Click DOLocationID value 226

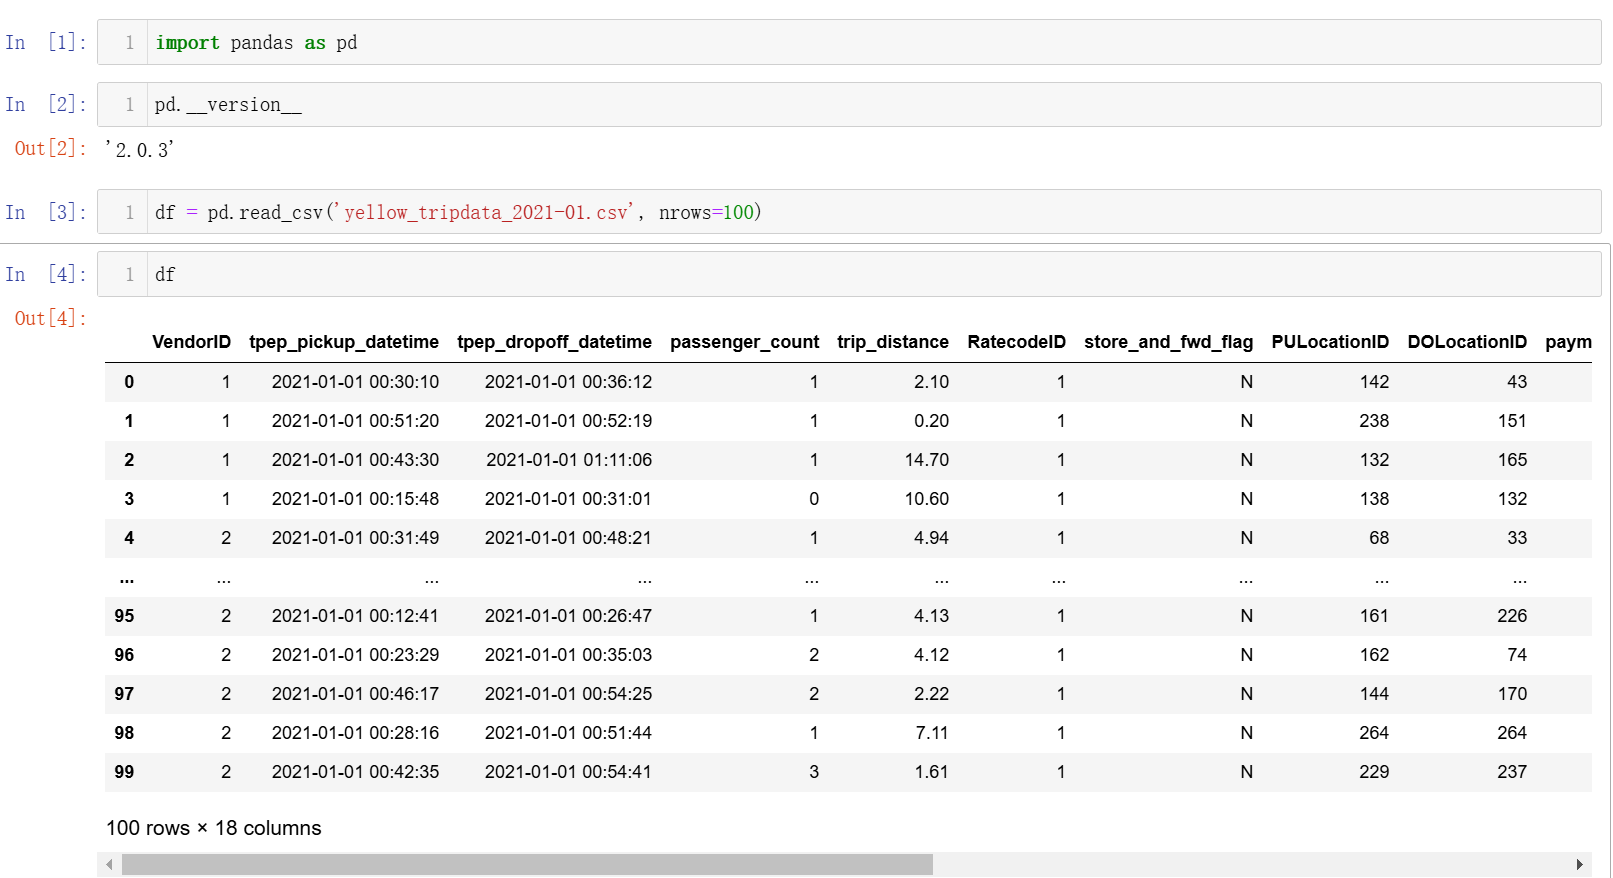[x=1512, y=616]
